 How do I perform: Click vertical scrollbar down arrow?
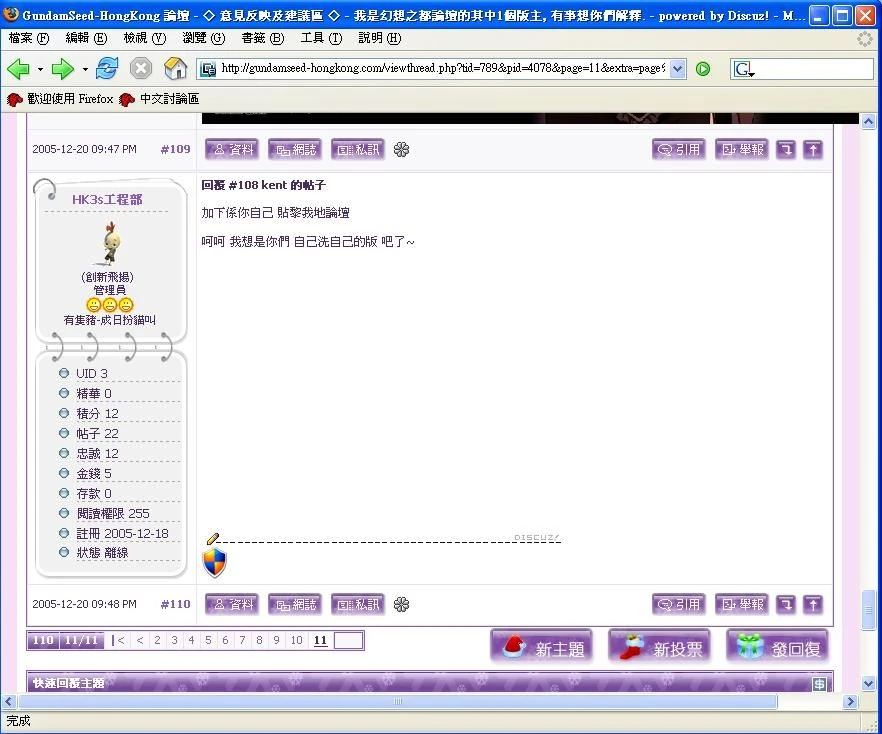(868, 684)
